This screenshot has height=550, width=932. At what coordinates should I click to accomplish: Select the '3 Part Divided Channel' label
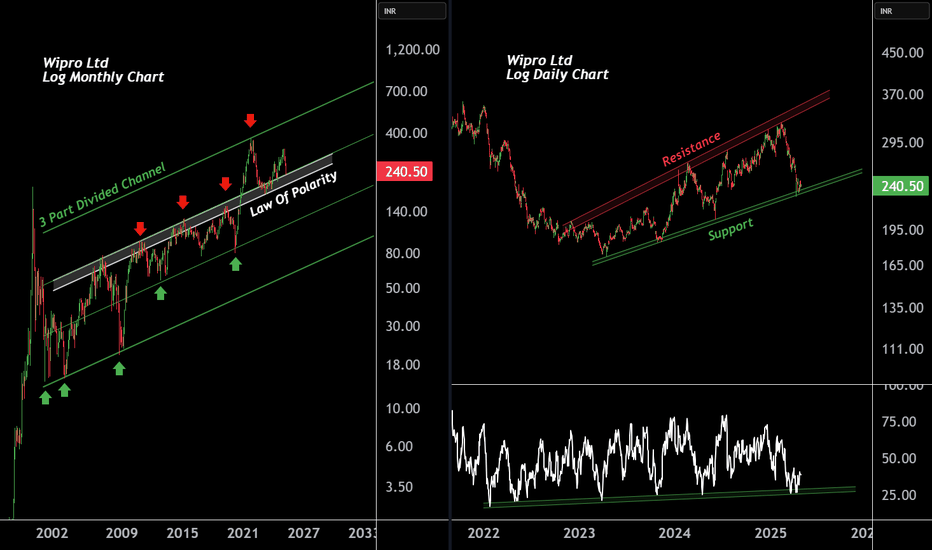coord(102,195)
